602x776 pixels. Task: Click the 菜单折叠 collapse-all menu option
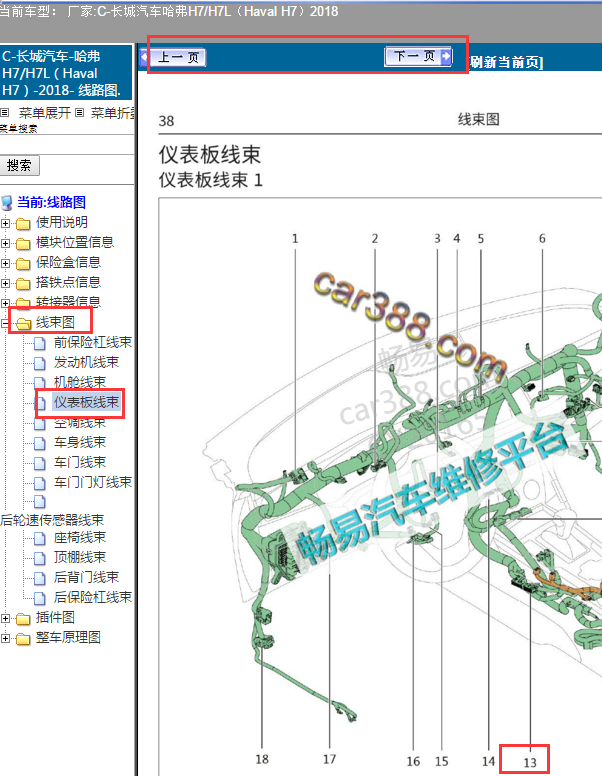tap(113, 113)
